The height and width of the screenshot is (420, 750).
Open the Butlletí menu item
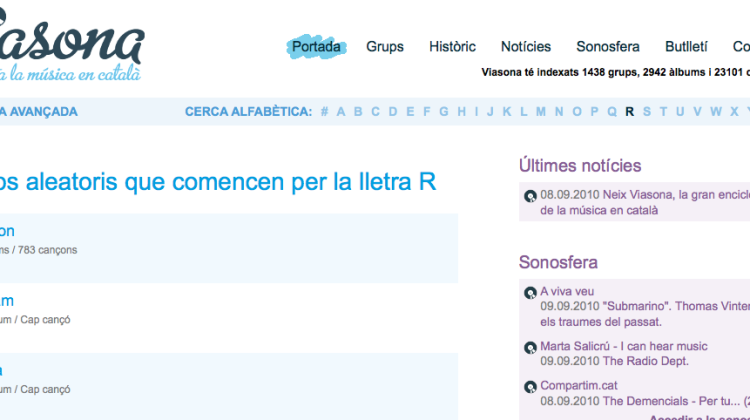(x=686, y=46)
